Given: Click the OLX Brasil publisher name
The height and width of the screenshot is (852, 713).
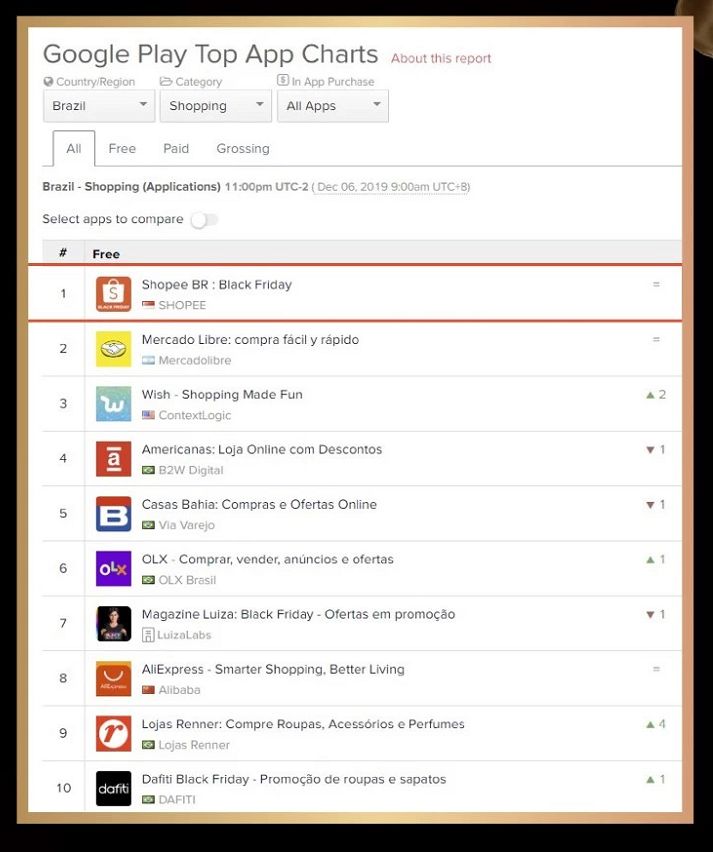Looking at the screenshot, I should 187,580.
